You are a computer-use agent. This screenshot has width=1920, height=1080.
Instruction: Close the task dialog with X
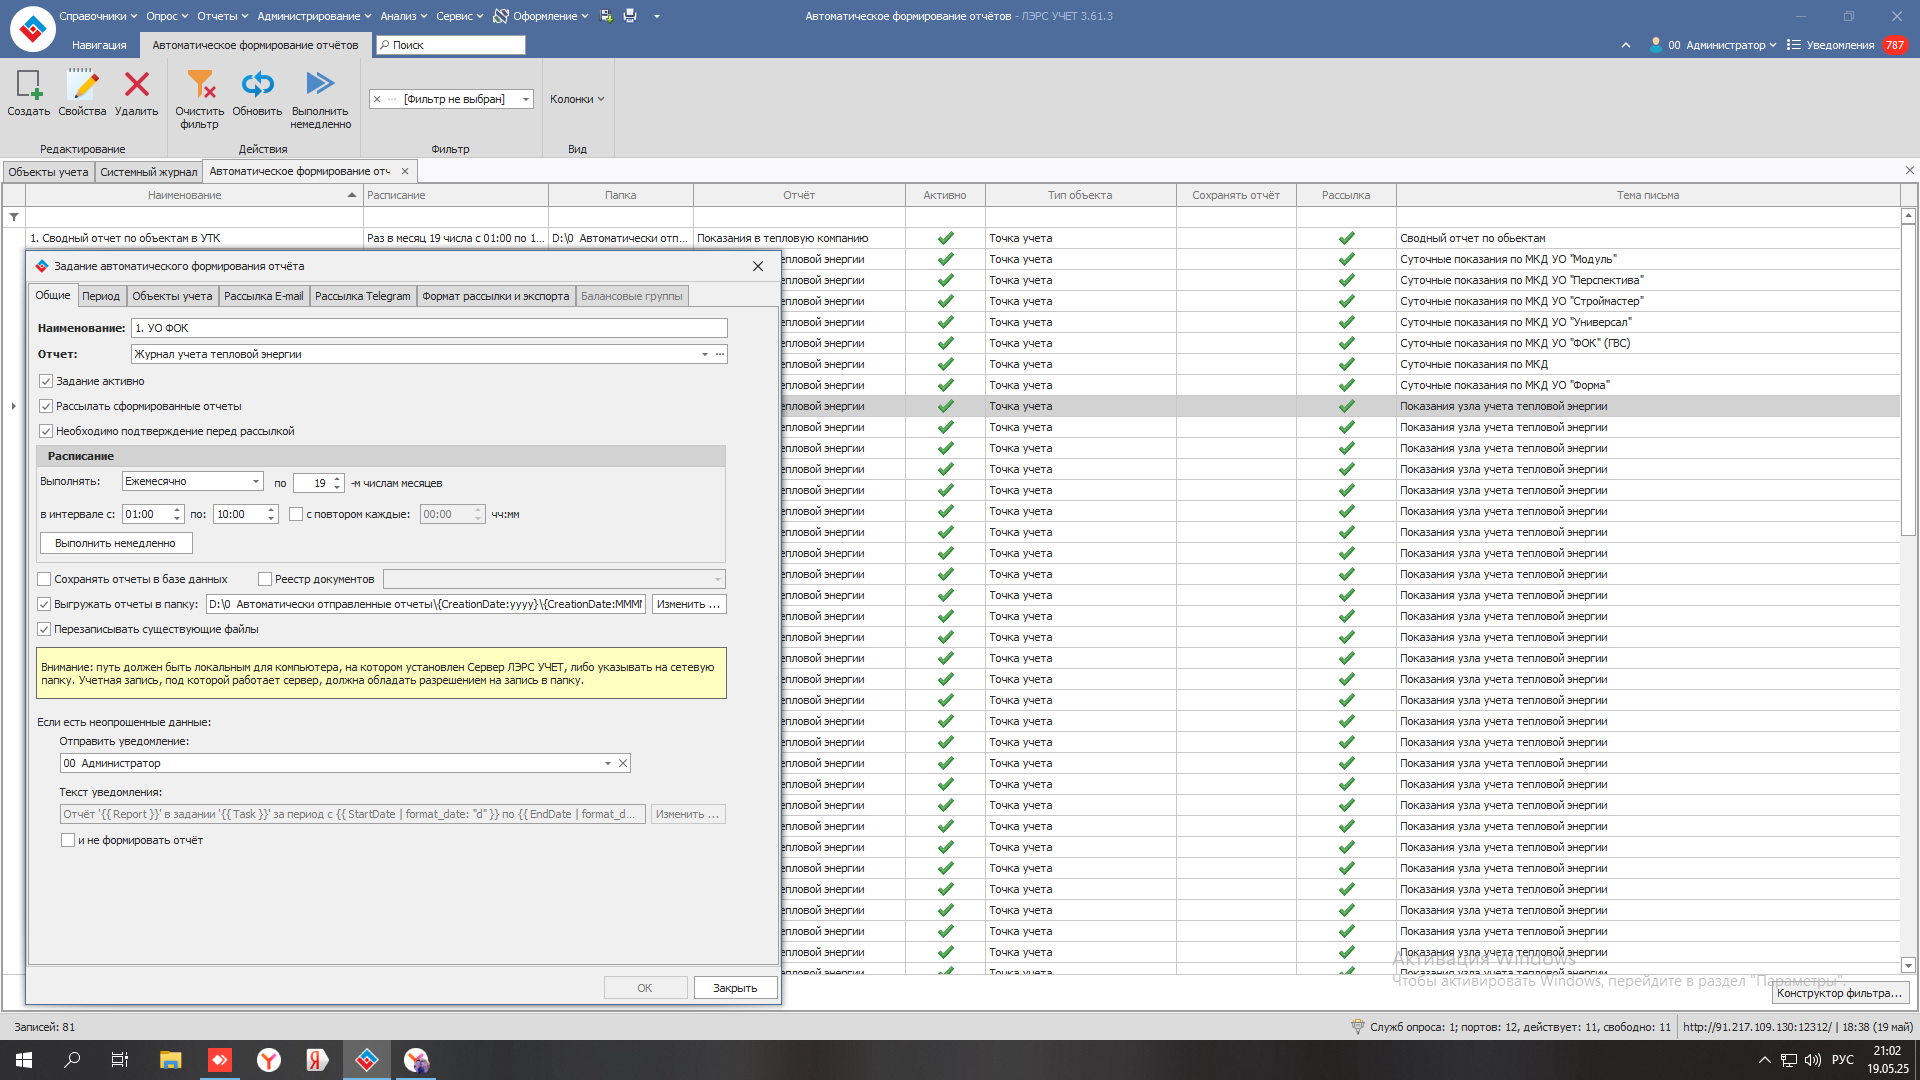(x=758, y=266)
